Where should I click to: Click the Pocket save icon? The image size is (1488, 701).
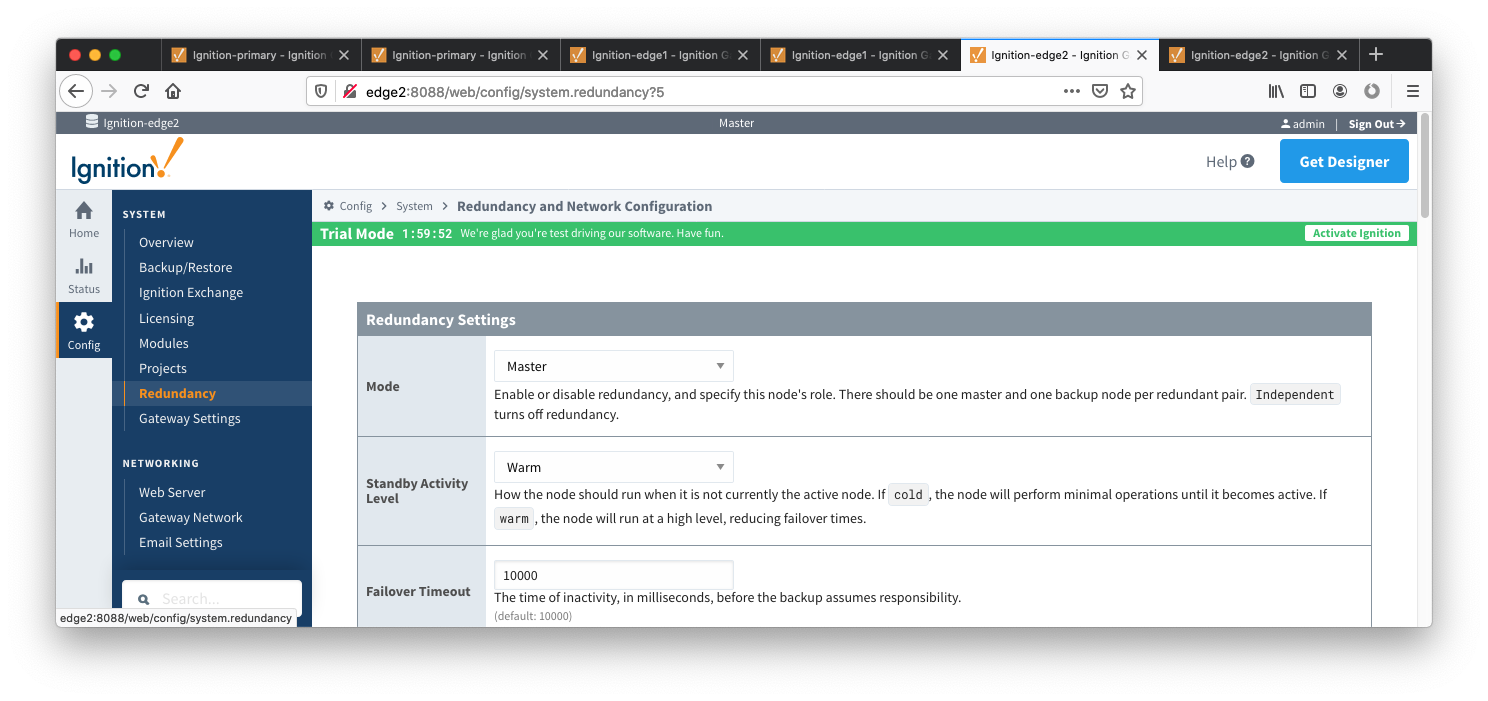1100,91
